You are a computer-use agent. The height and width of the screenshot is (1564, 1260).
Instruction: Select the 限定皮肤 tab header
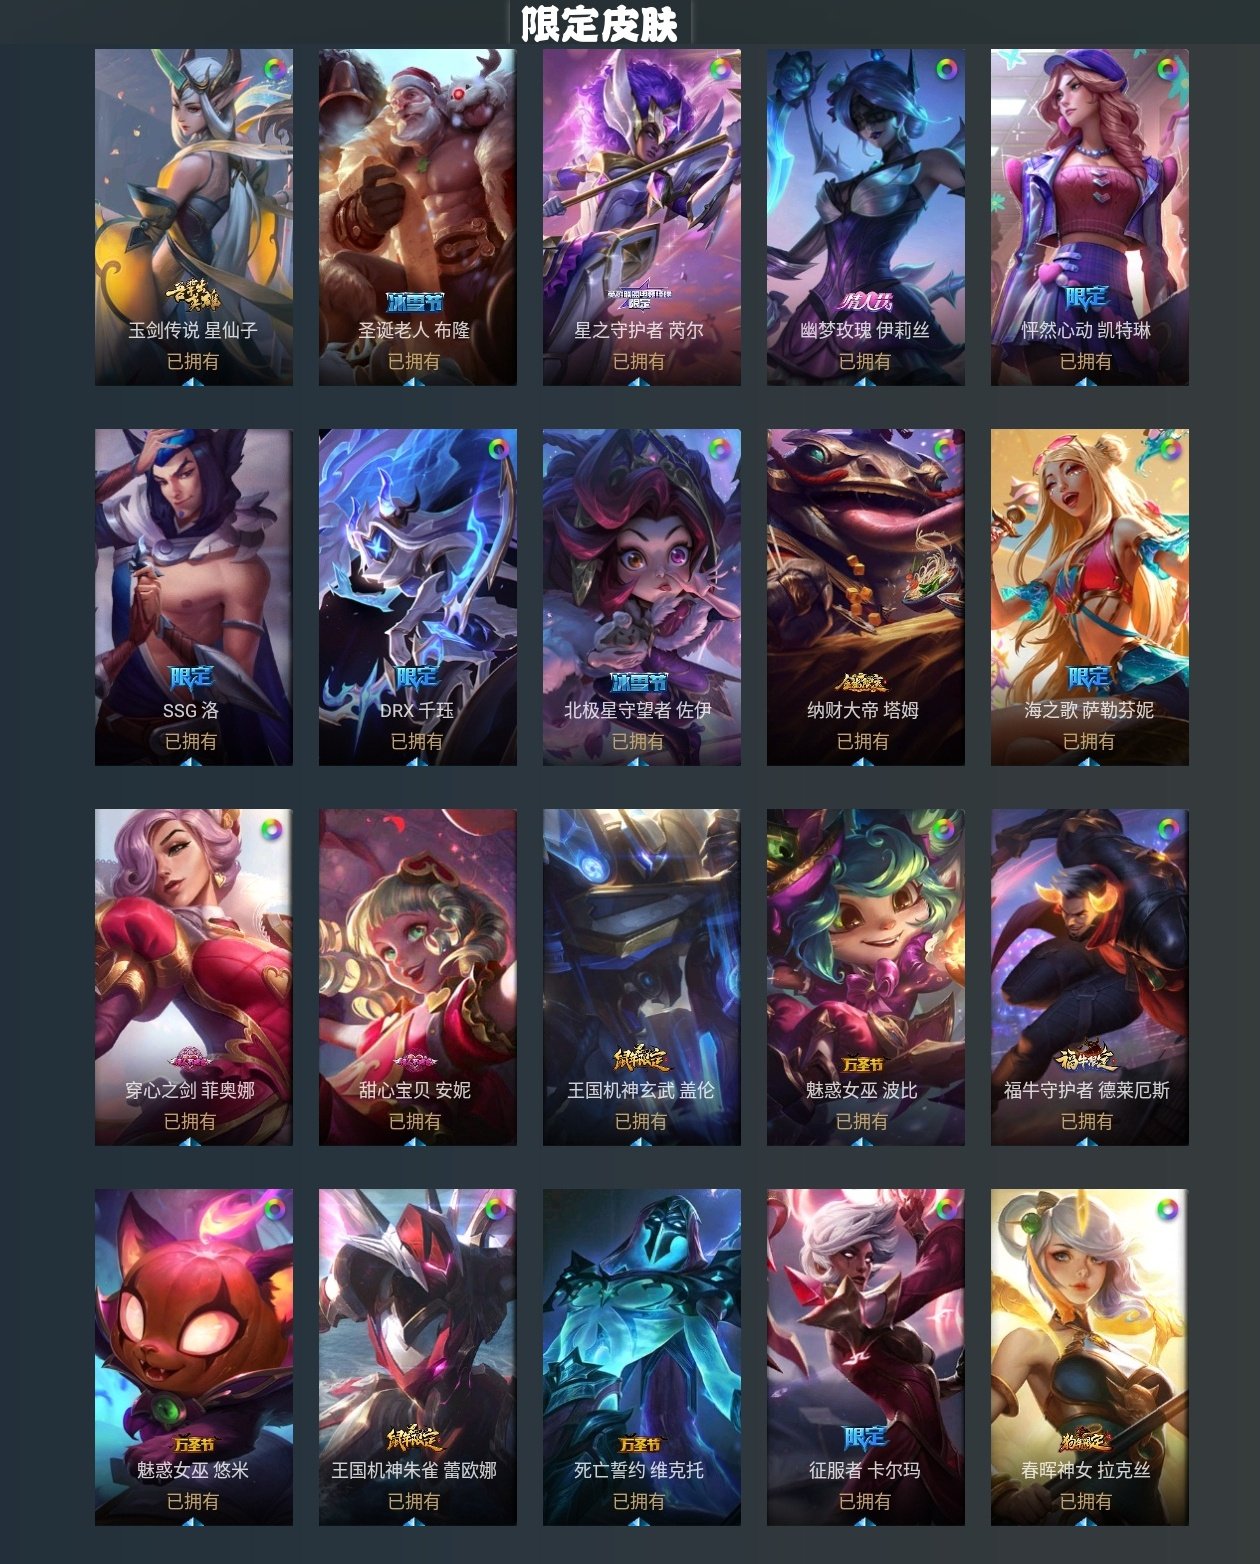600,23
